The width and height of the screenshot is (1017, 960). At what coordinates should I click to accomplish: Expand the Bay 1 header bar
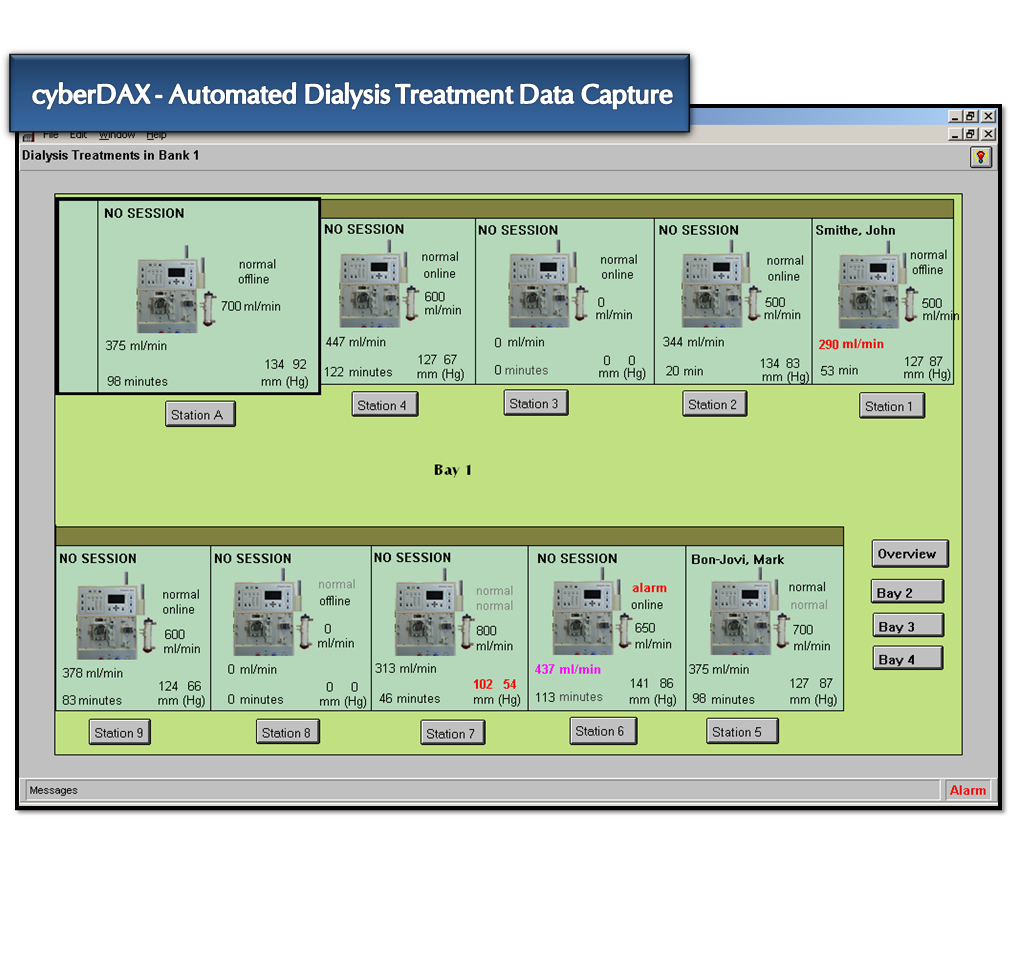452,470
